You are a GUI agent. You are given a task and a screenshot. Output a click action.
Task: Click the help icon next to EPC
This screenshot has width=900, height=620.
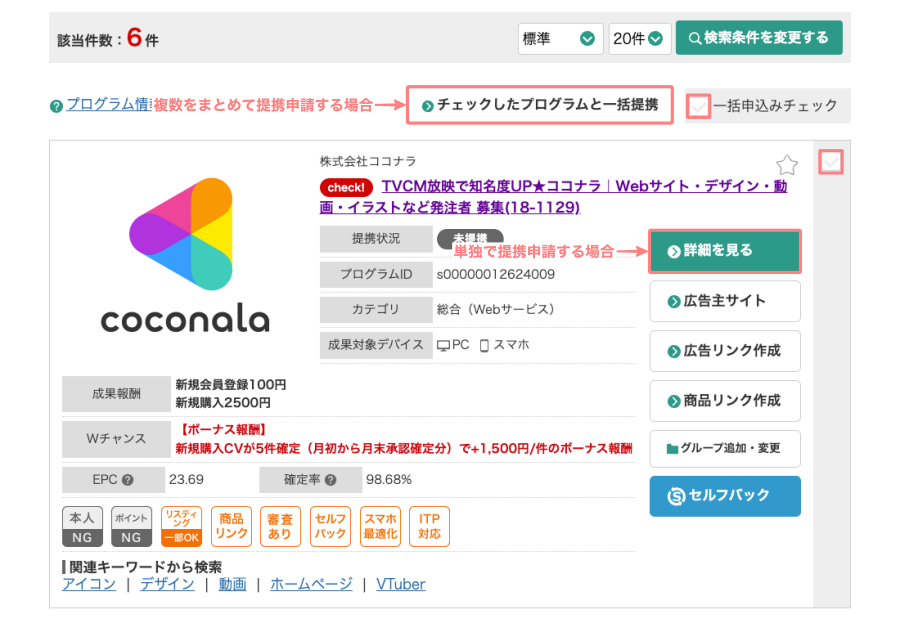(x=128, y=480)
